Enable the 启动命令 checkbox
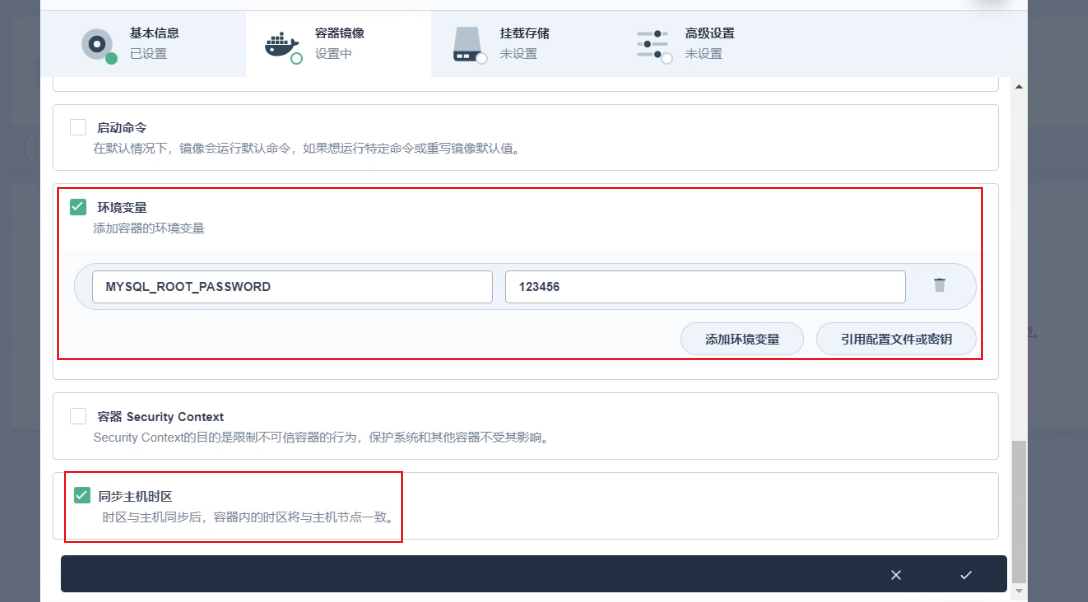 78,127
